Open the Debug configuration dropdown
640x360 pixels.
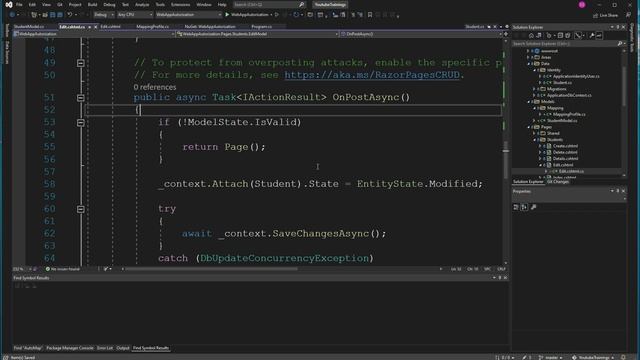tap(104, 15)
